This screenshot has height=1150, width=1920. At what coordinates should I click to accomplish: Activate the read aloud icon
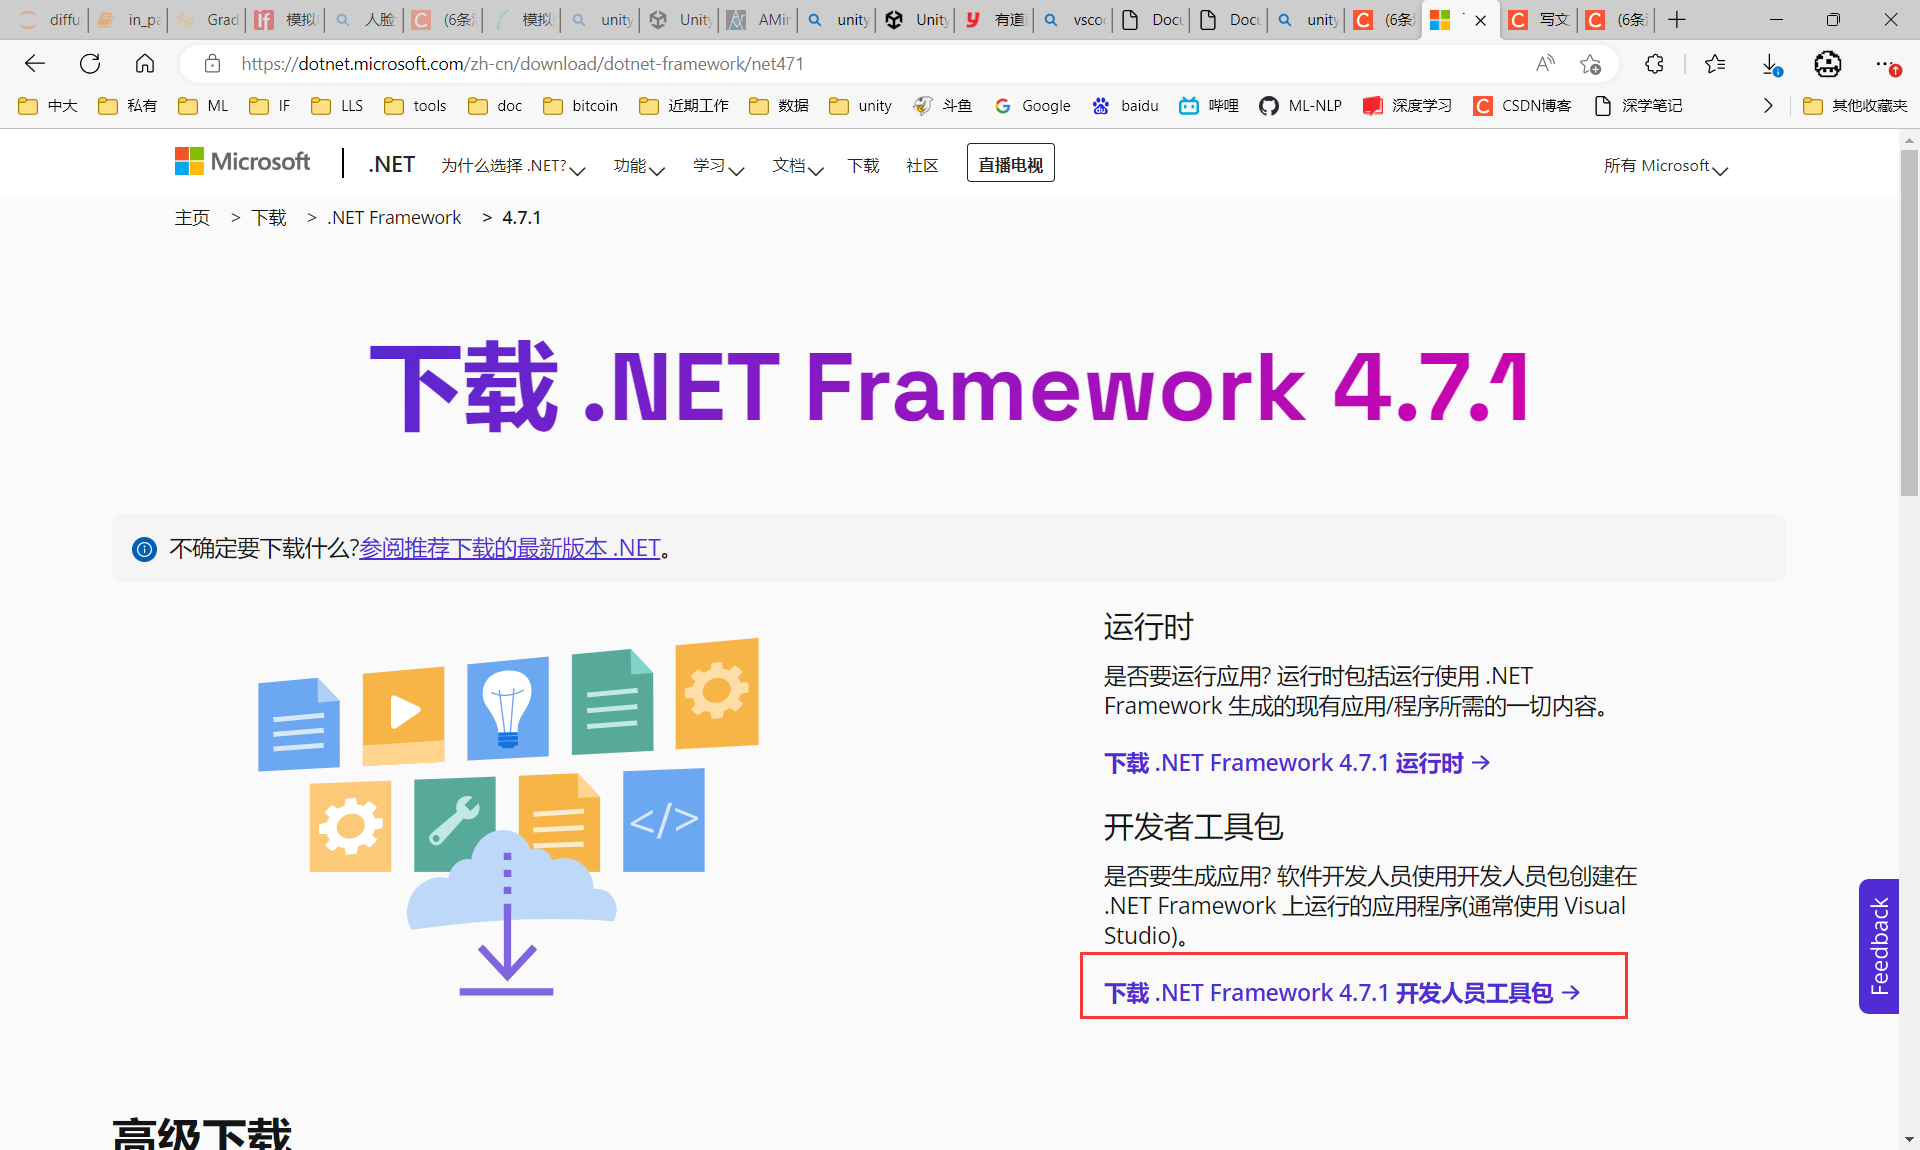[x=1545, y=64]
